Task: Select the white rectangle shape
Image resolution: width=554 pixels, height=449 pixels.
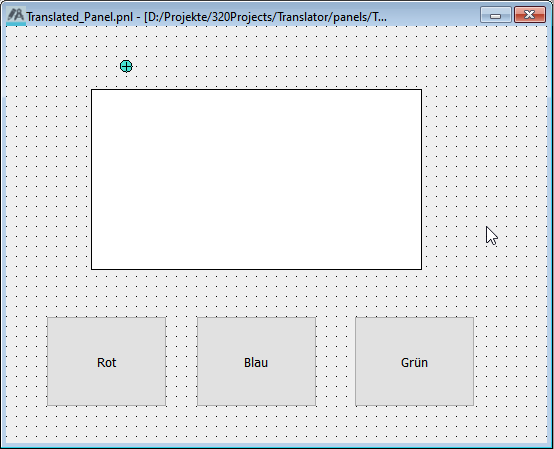Action: [x=256, y=179]
